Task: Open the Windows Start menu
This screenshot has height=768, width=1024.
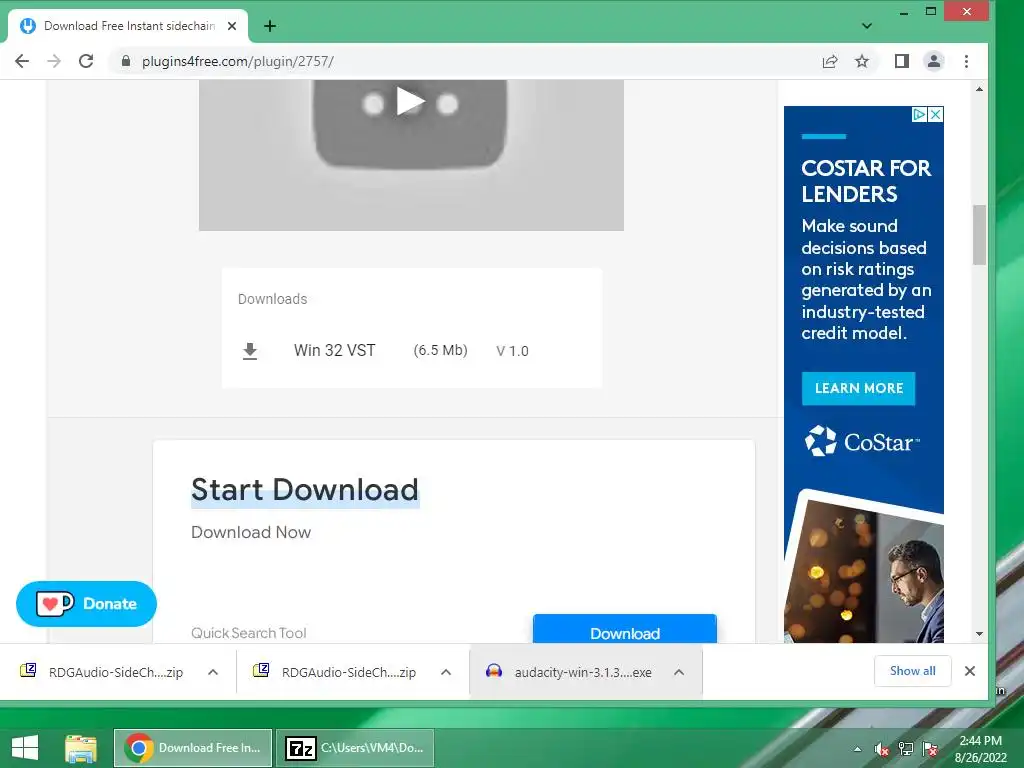Action: pyautogui.click(x=25, y=748)
